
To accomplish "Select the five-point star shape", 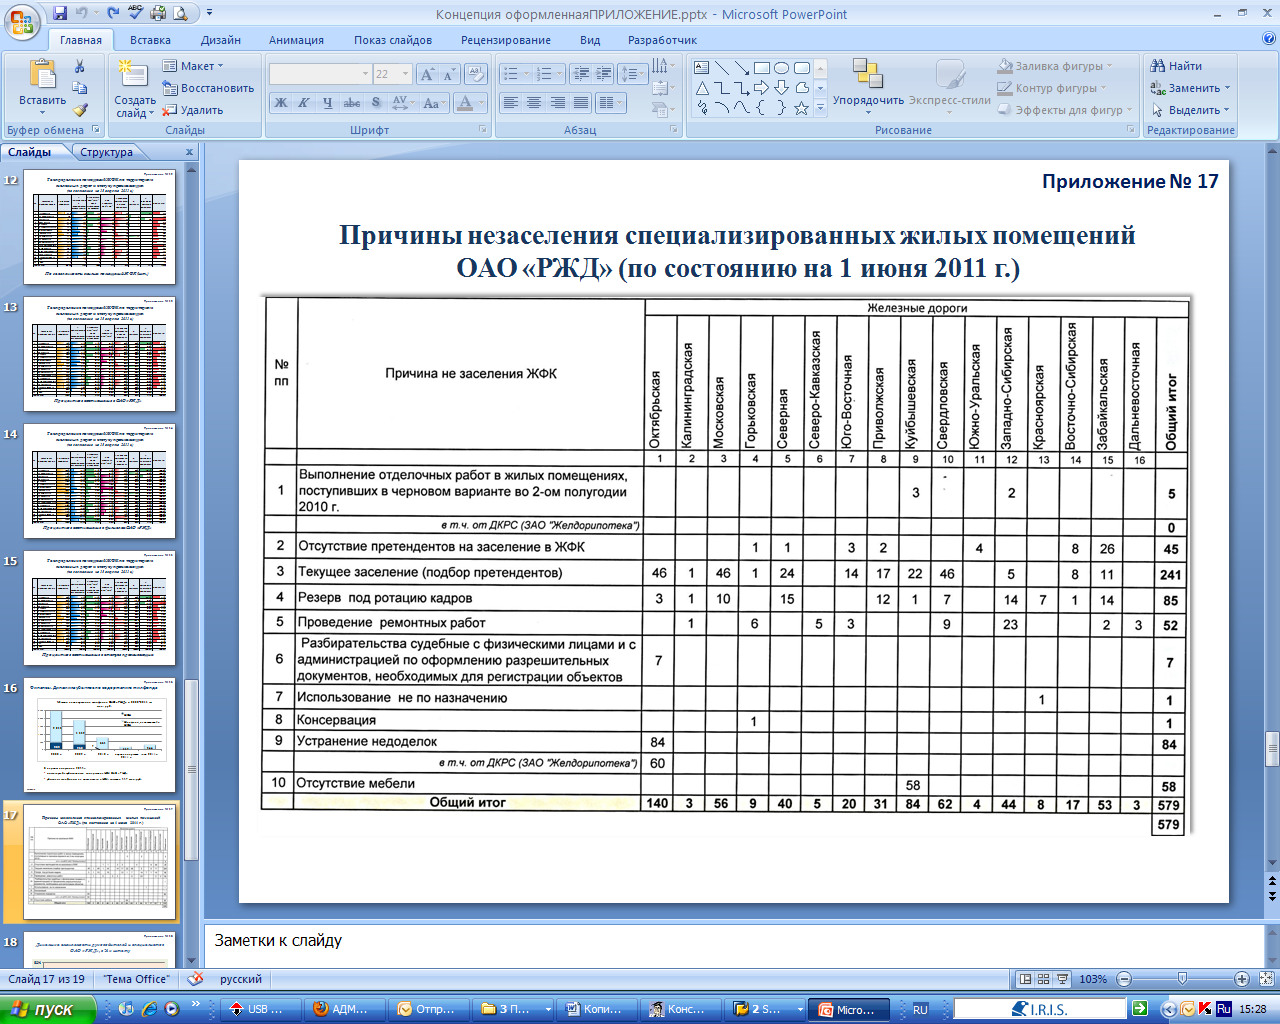I will [x=801, y=108].
